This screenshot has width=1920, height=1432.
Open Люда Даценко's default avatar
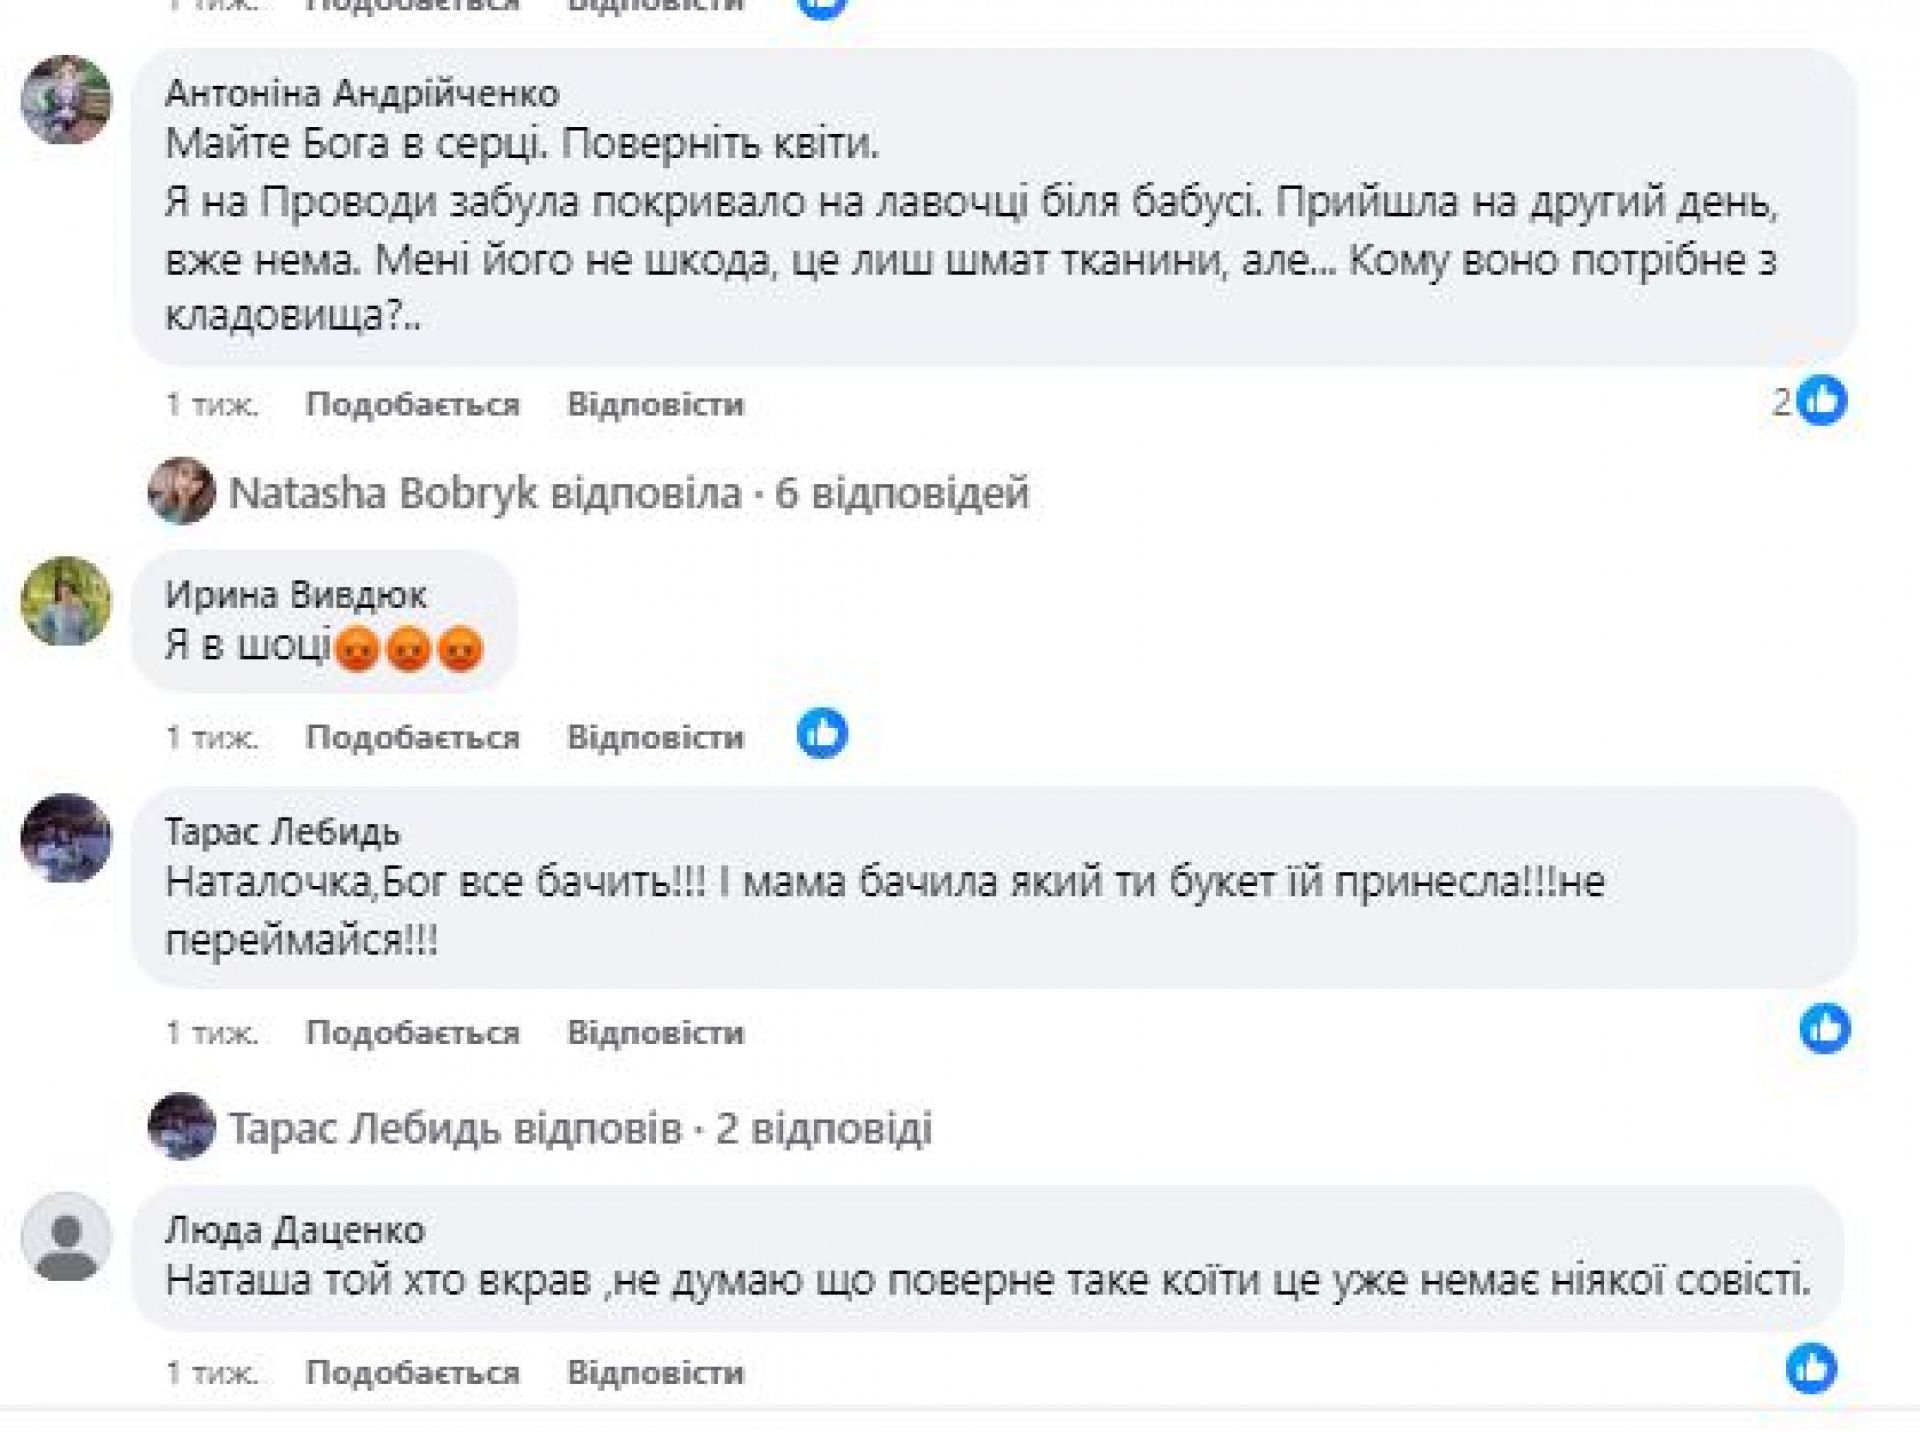pos(66,1236)
